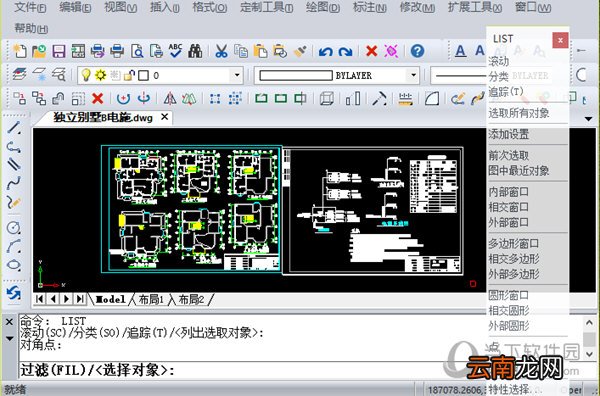
Task: Open the 标注(N) menu
Action: (370, 7)
